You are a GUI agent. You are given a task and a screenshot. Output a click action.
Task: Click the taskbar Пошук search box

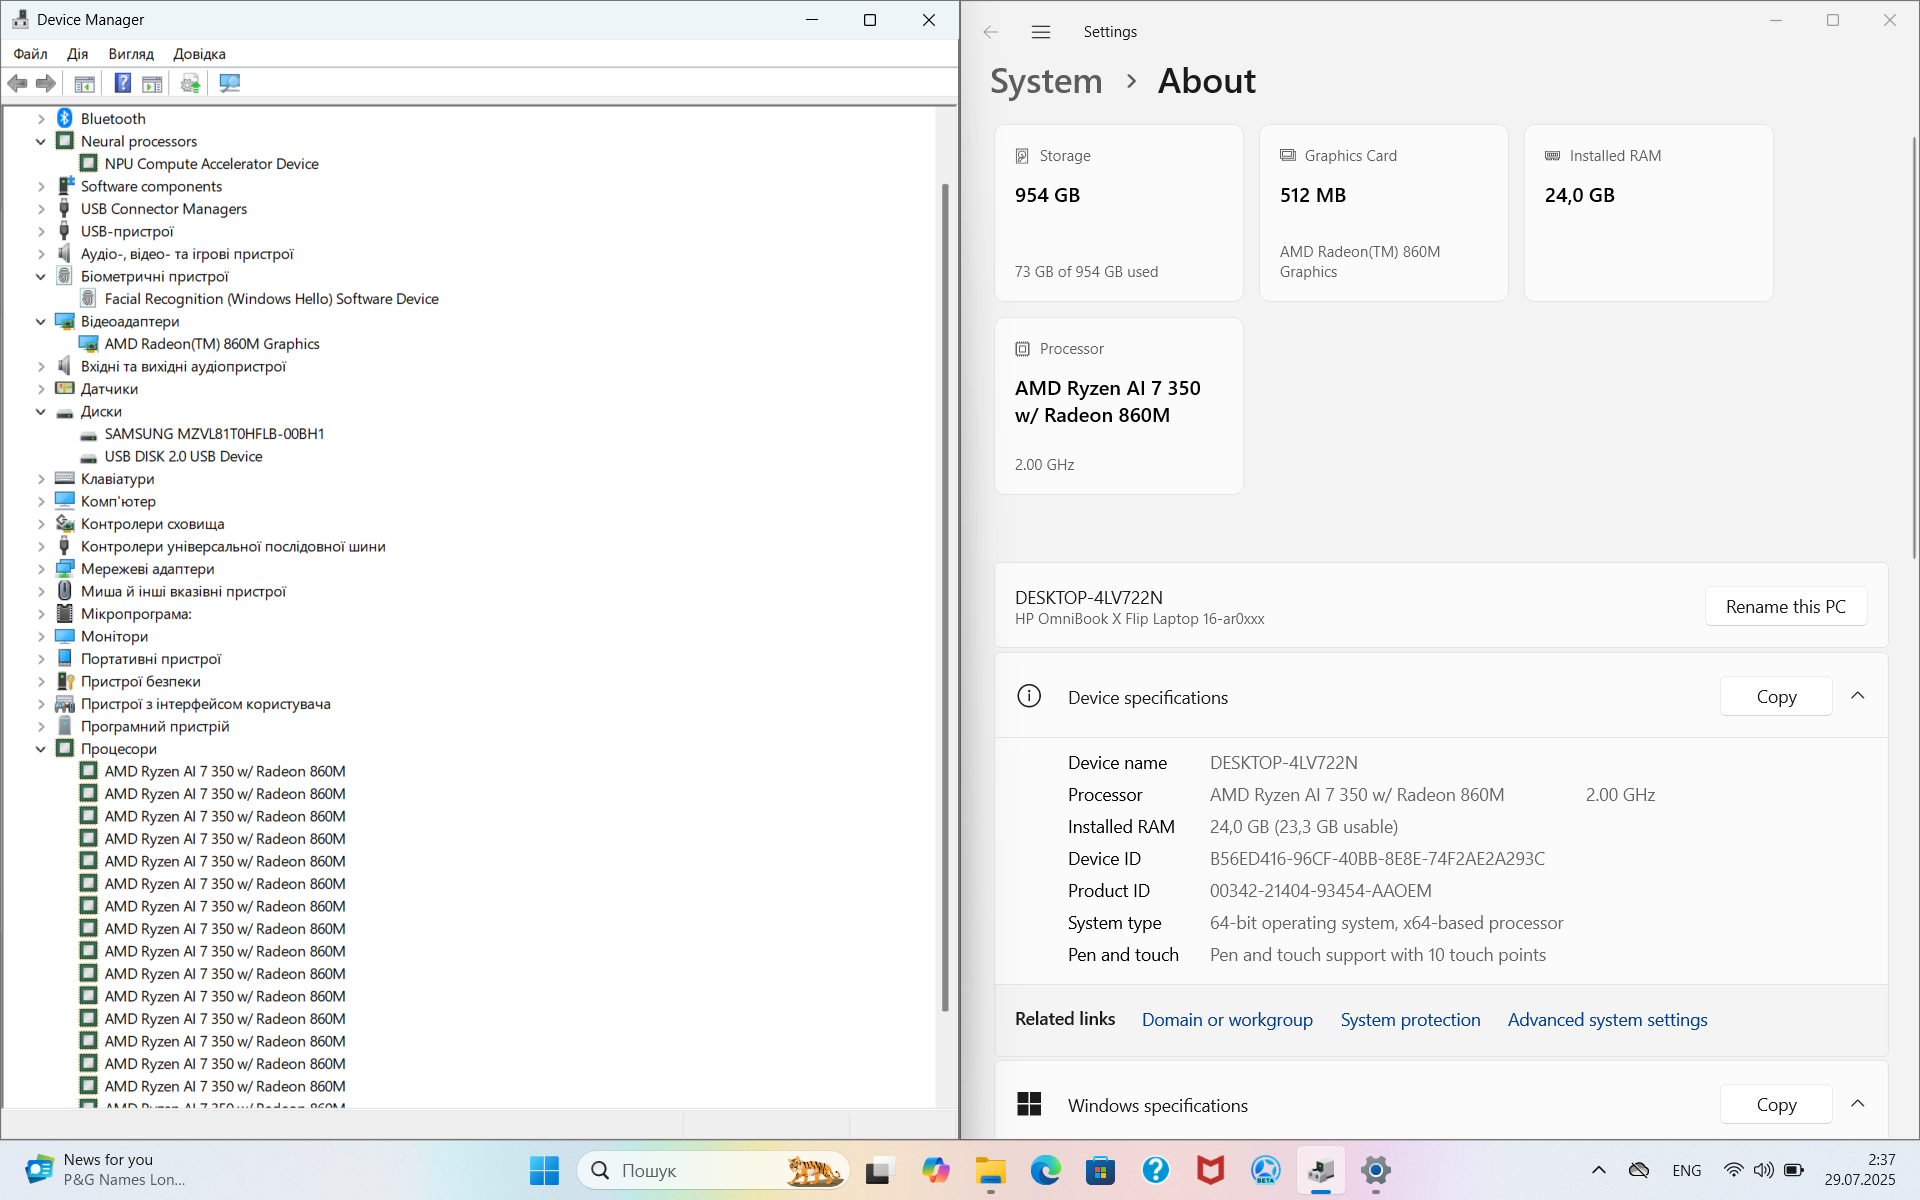(x=713, y=1170)
